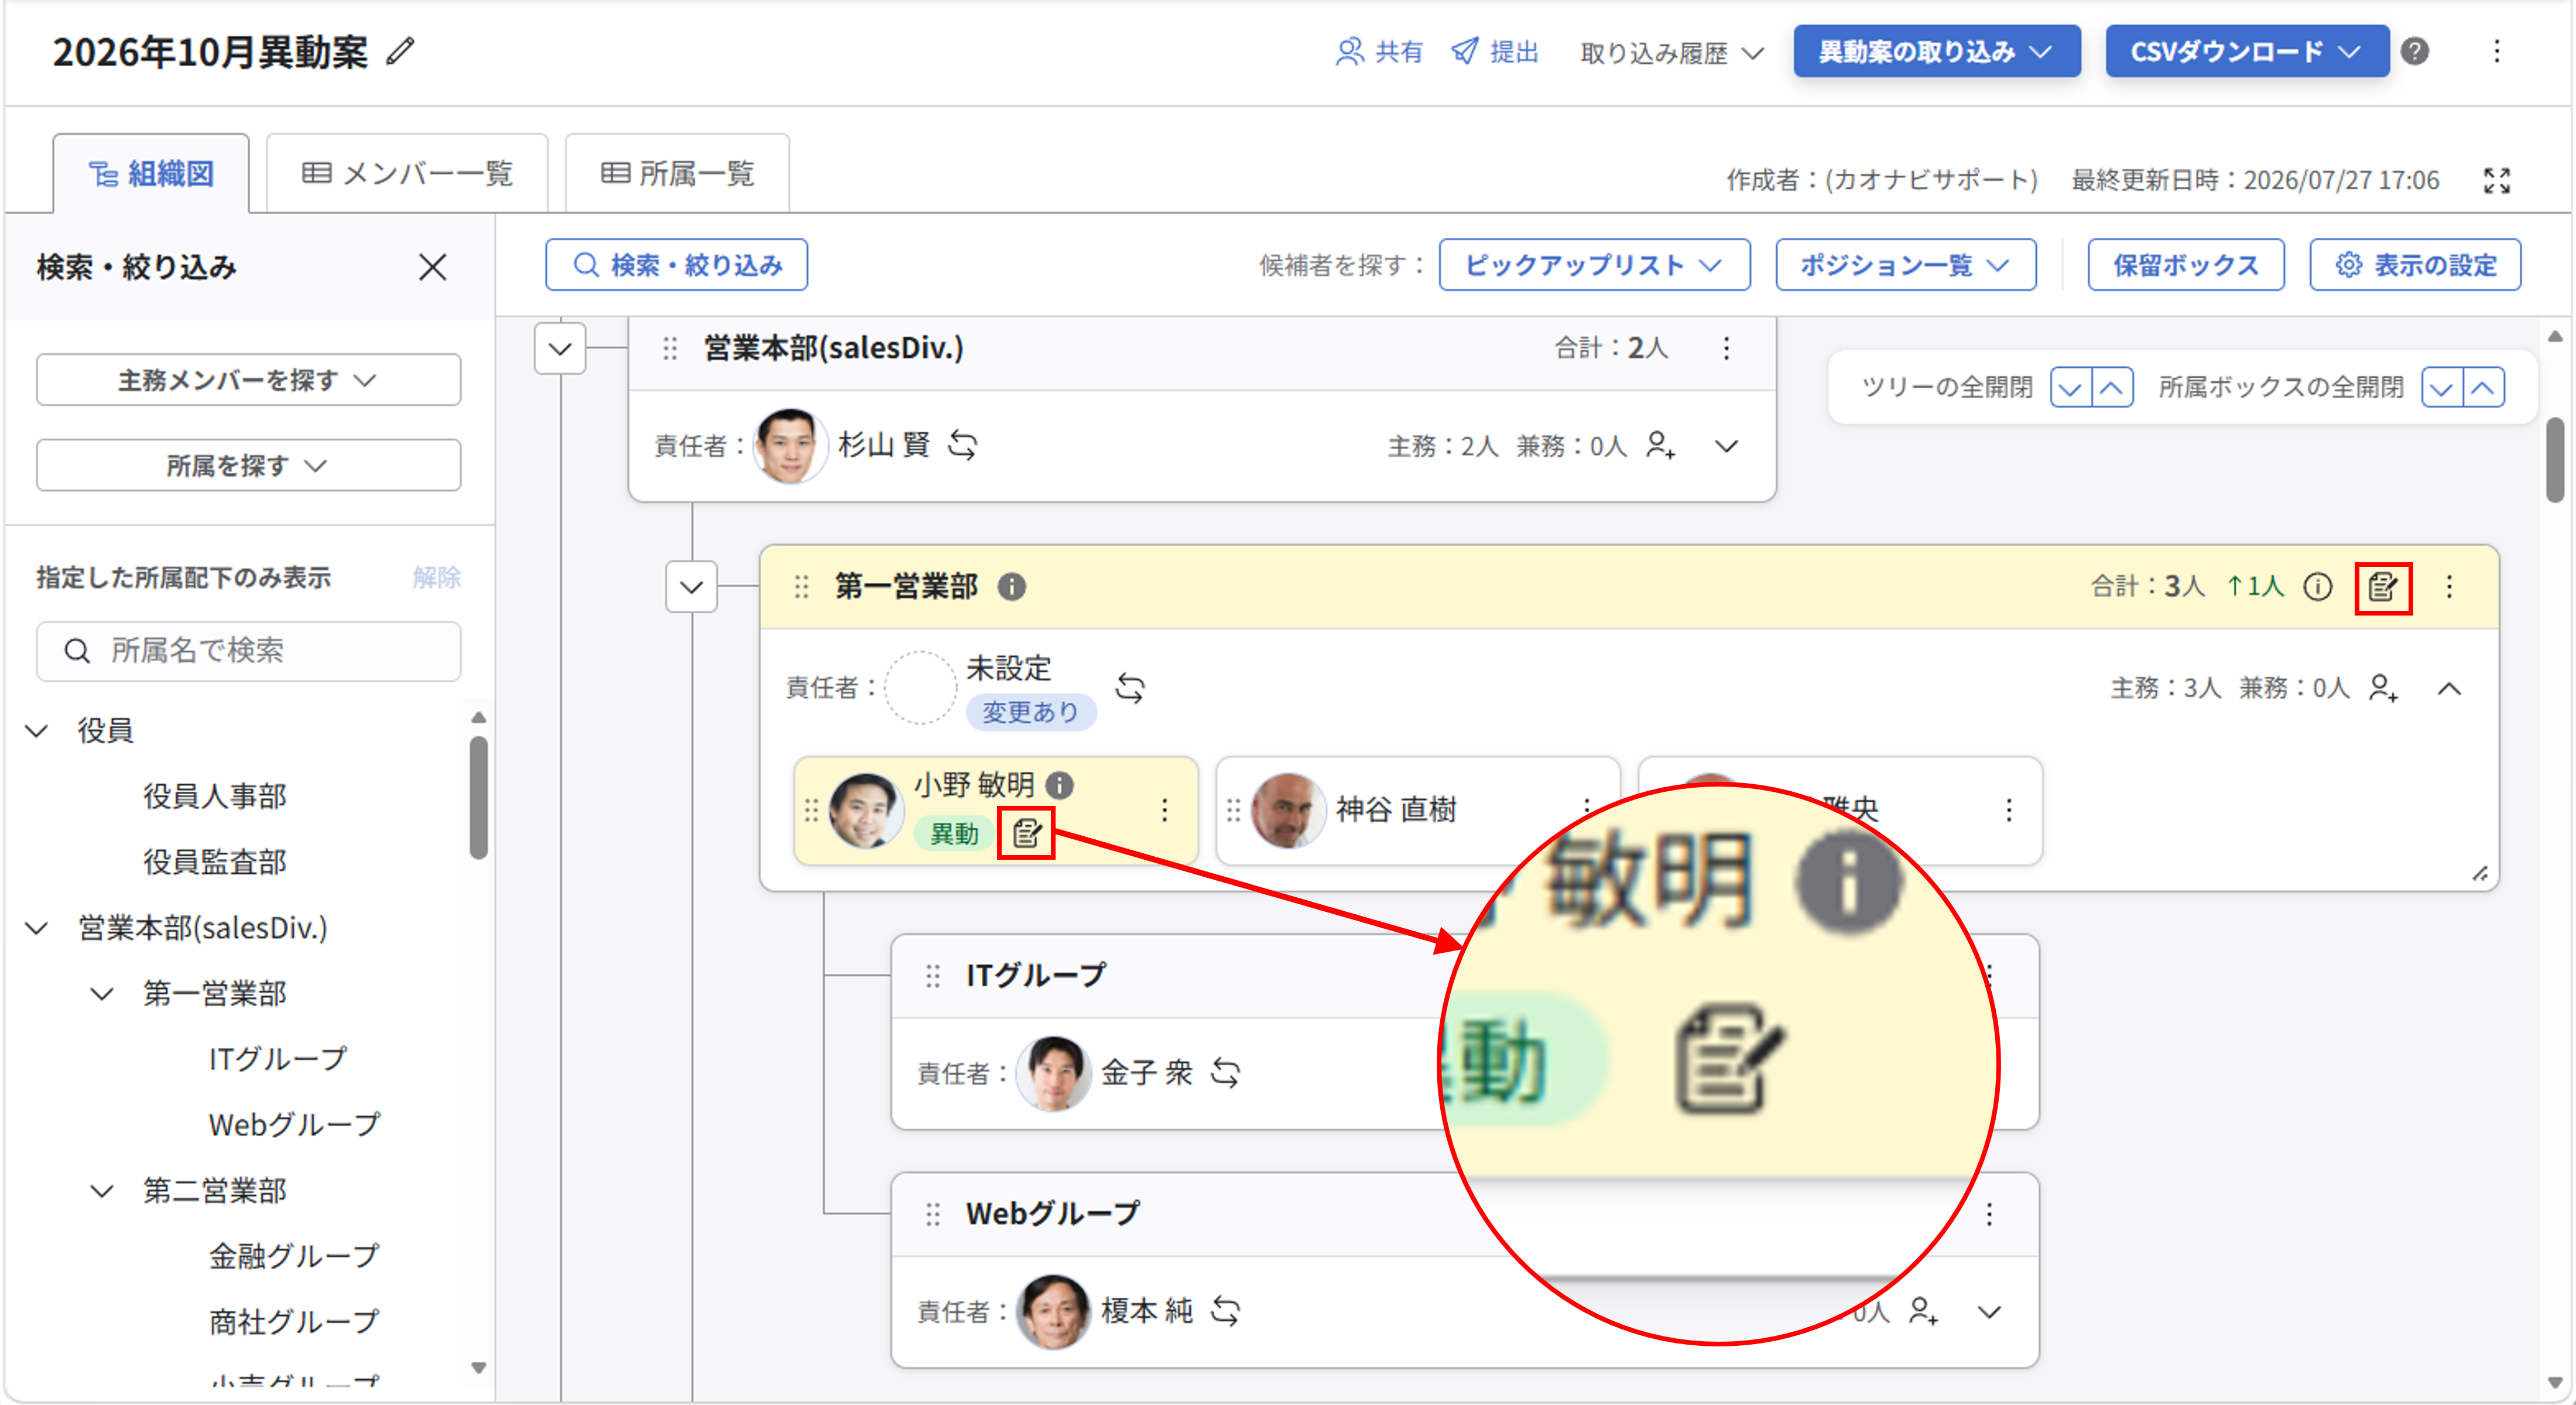Open the ポジション一覧 dropdown

(1905, 265)
